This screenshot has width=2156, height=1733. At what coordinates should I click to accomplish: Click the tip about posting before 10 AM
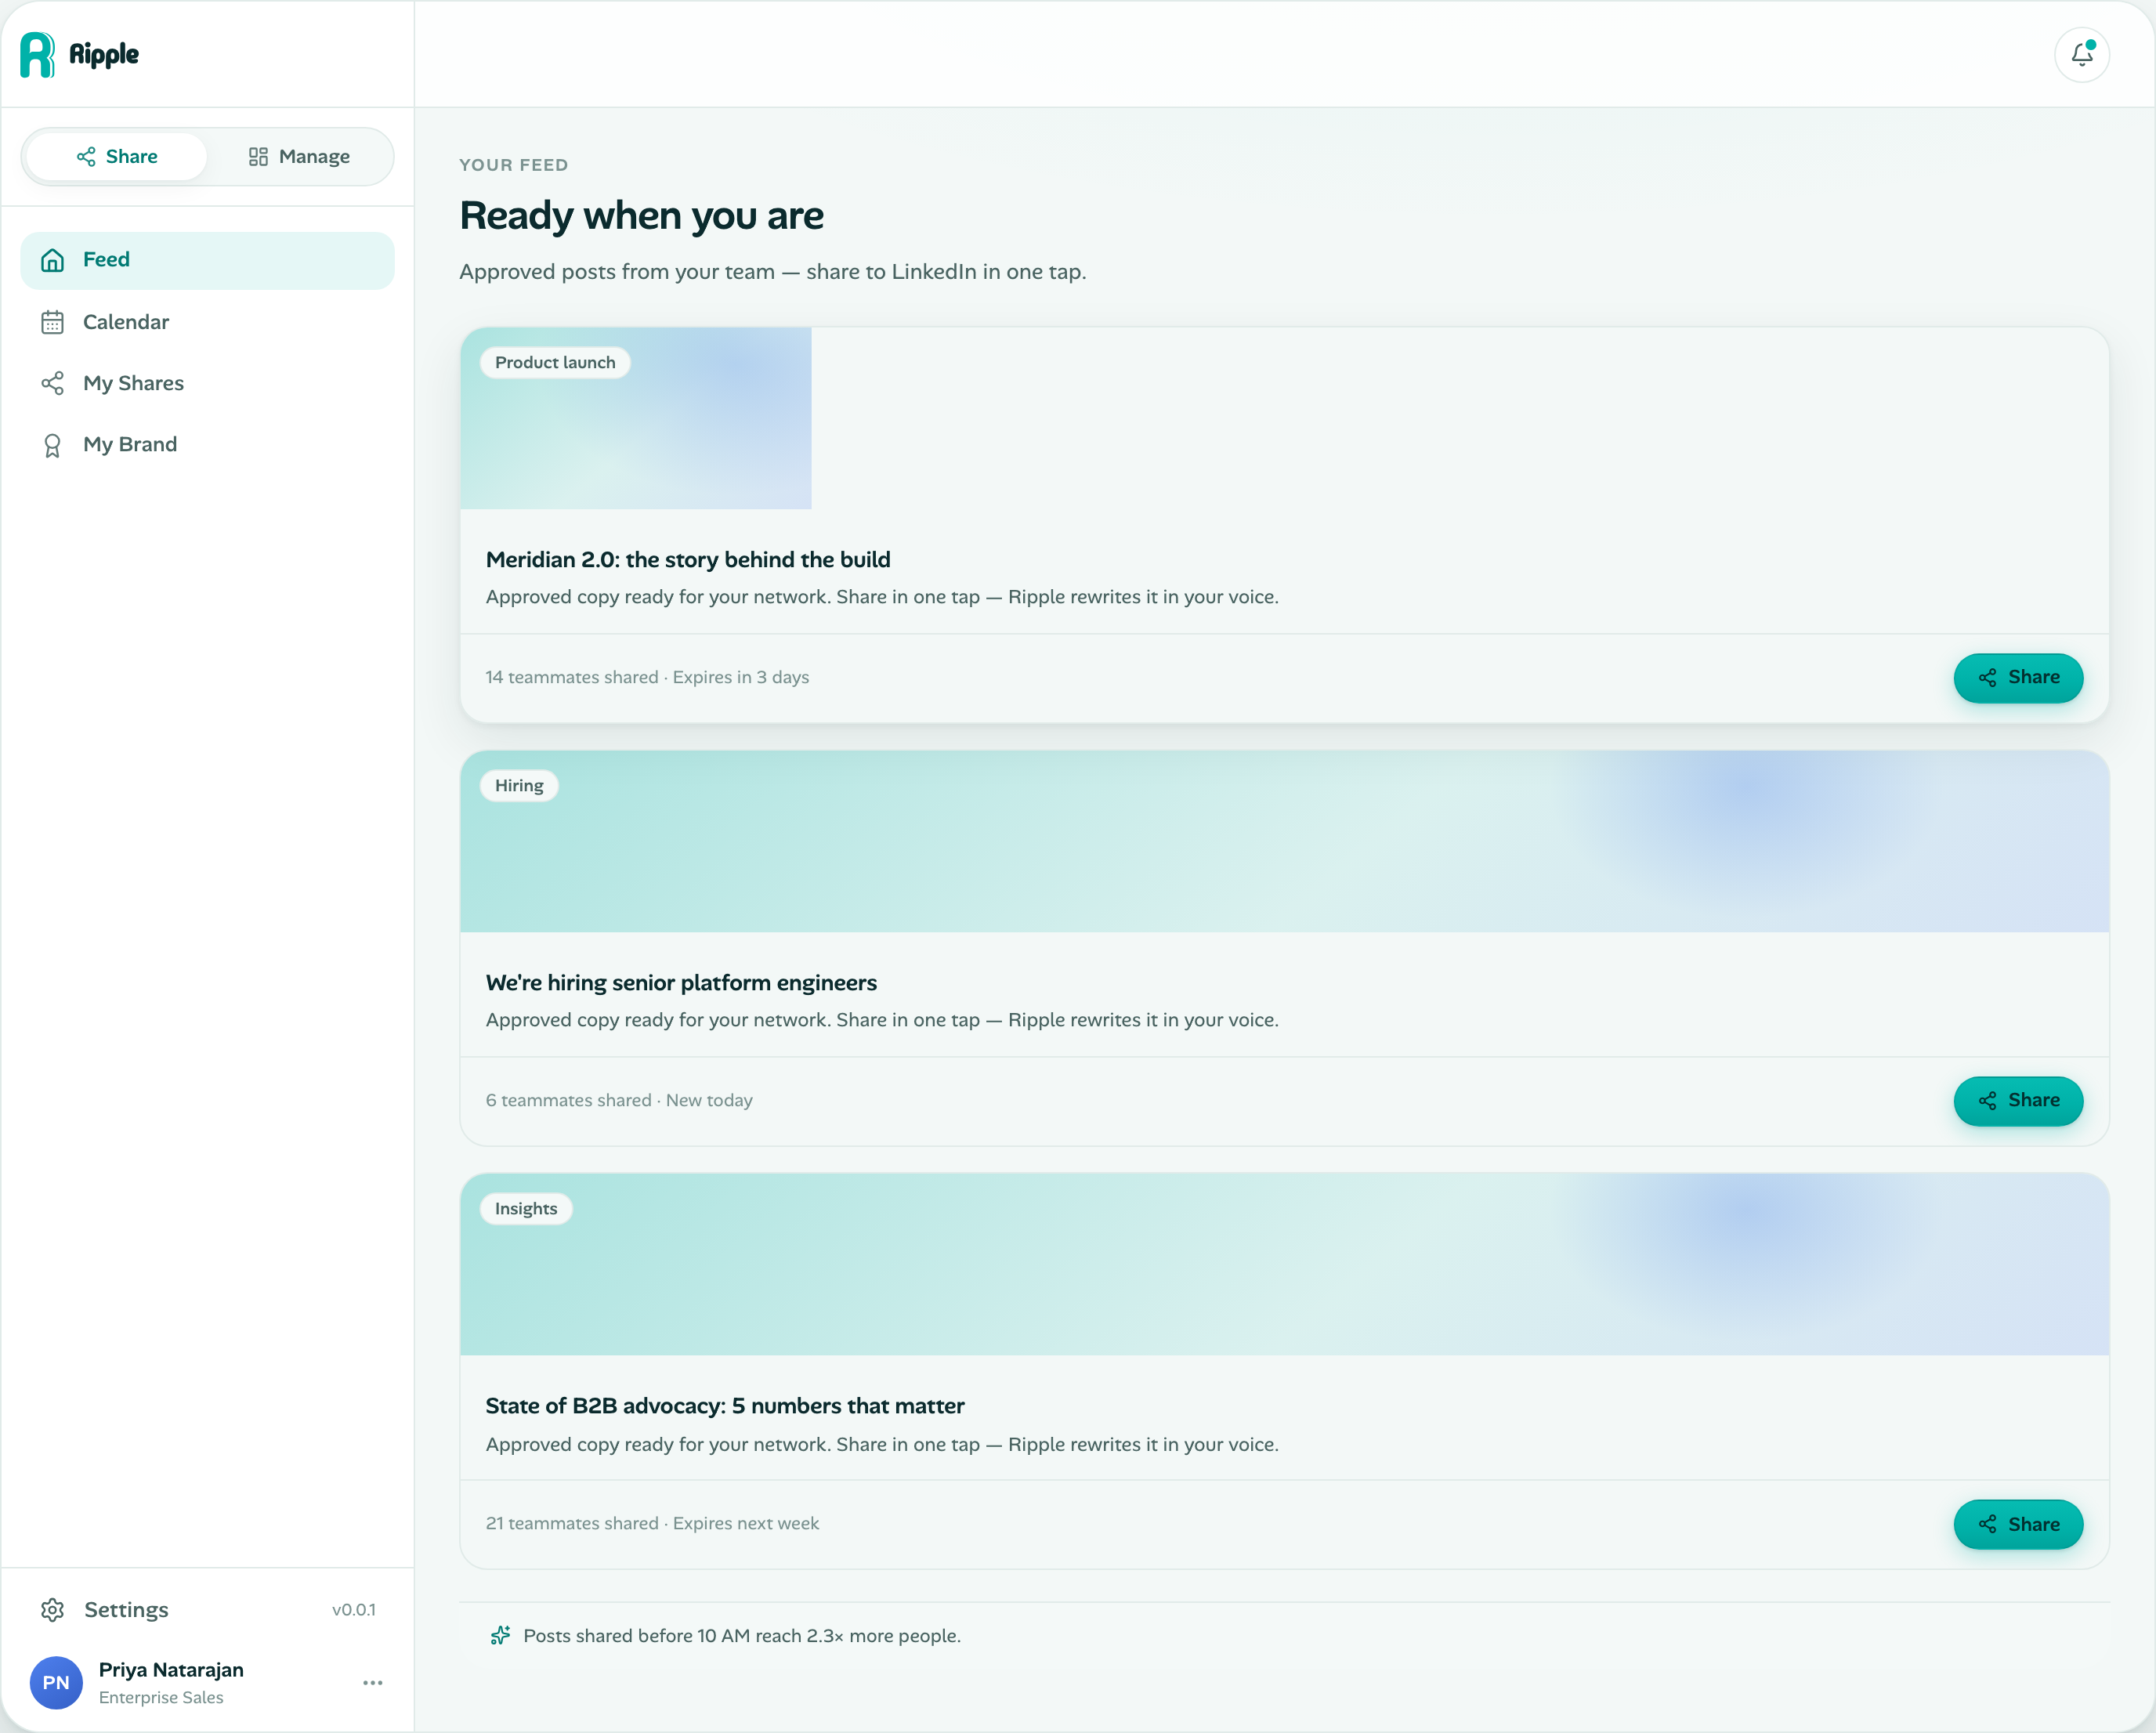pyautogui.click(x=741, y=1635)
